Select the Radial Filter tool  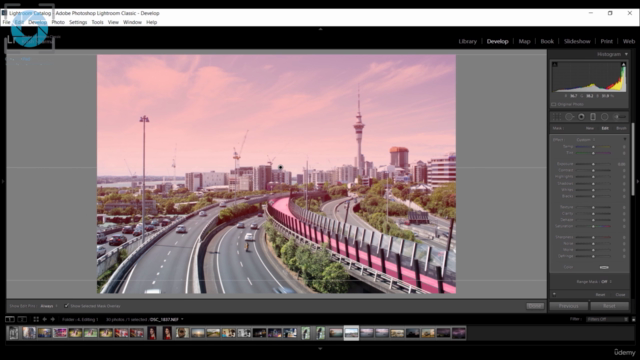tap(604, 117)
